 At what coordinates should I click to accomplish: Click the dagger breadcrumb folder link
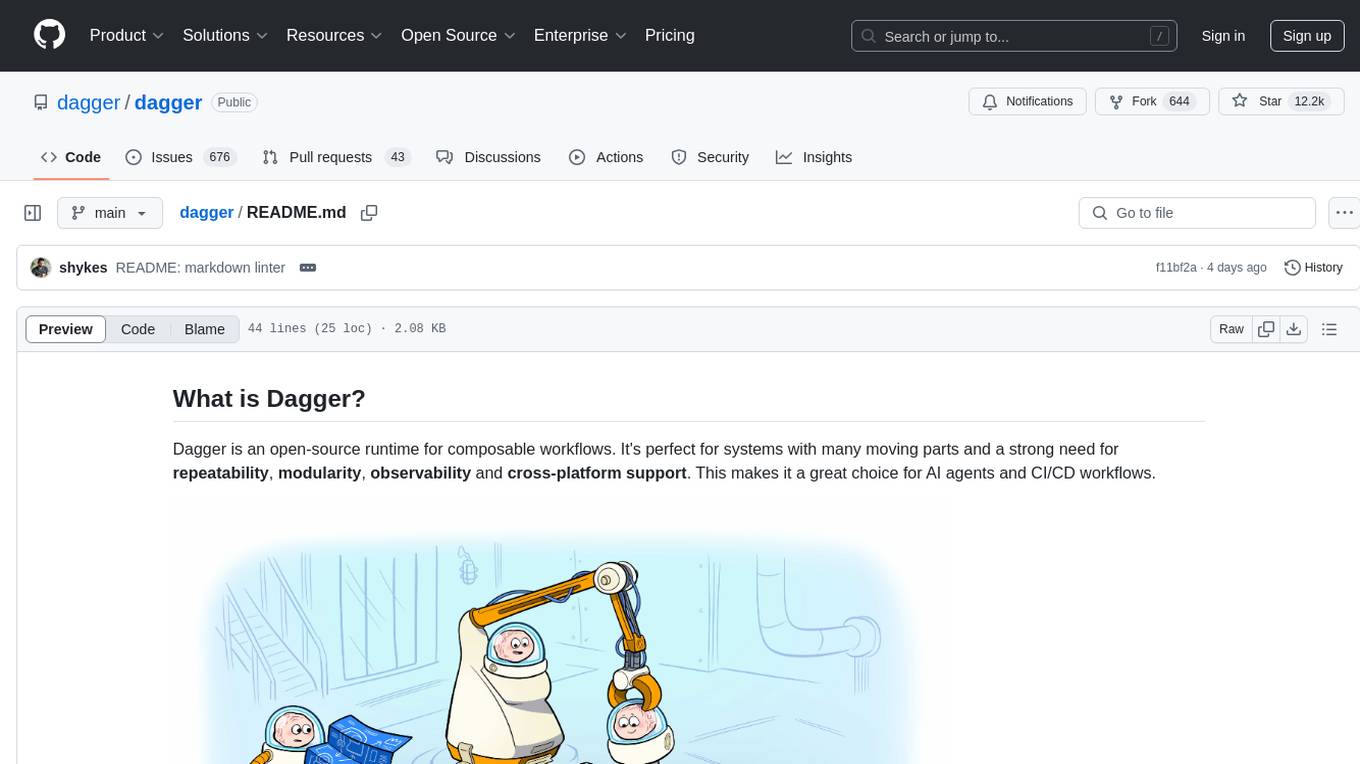click(x=206, y=213)
